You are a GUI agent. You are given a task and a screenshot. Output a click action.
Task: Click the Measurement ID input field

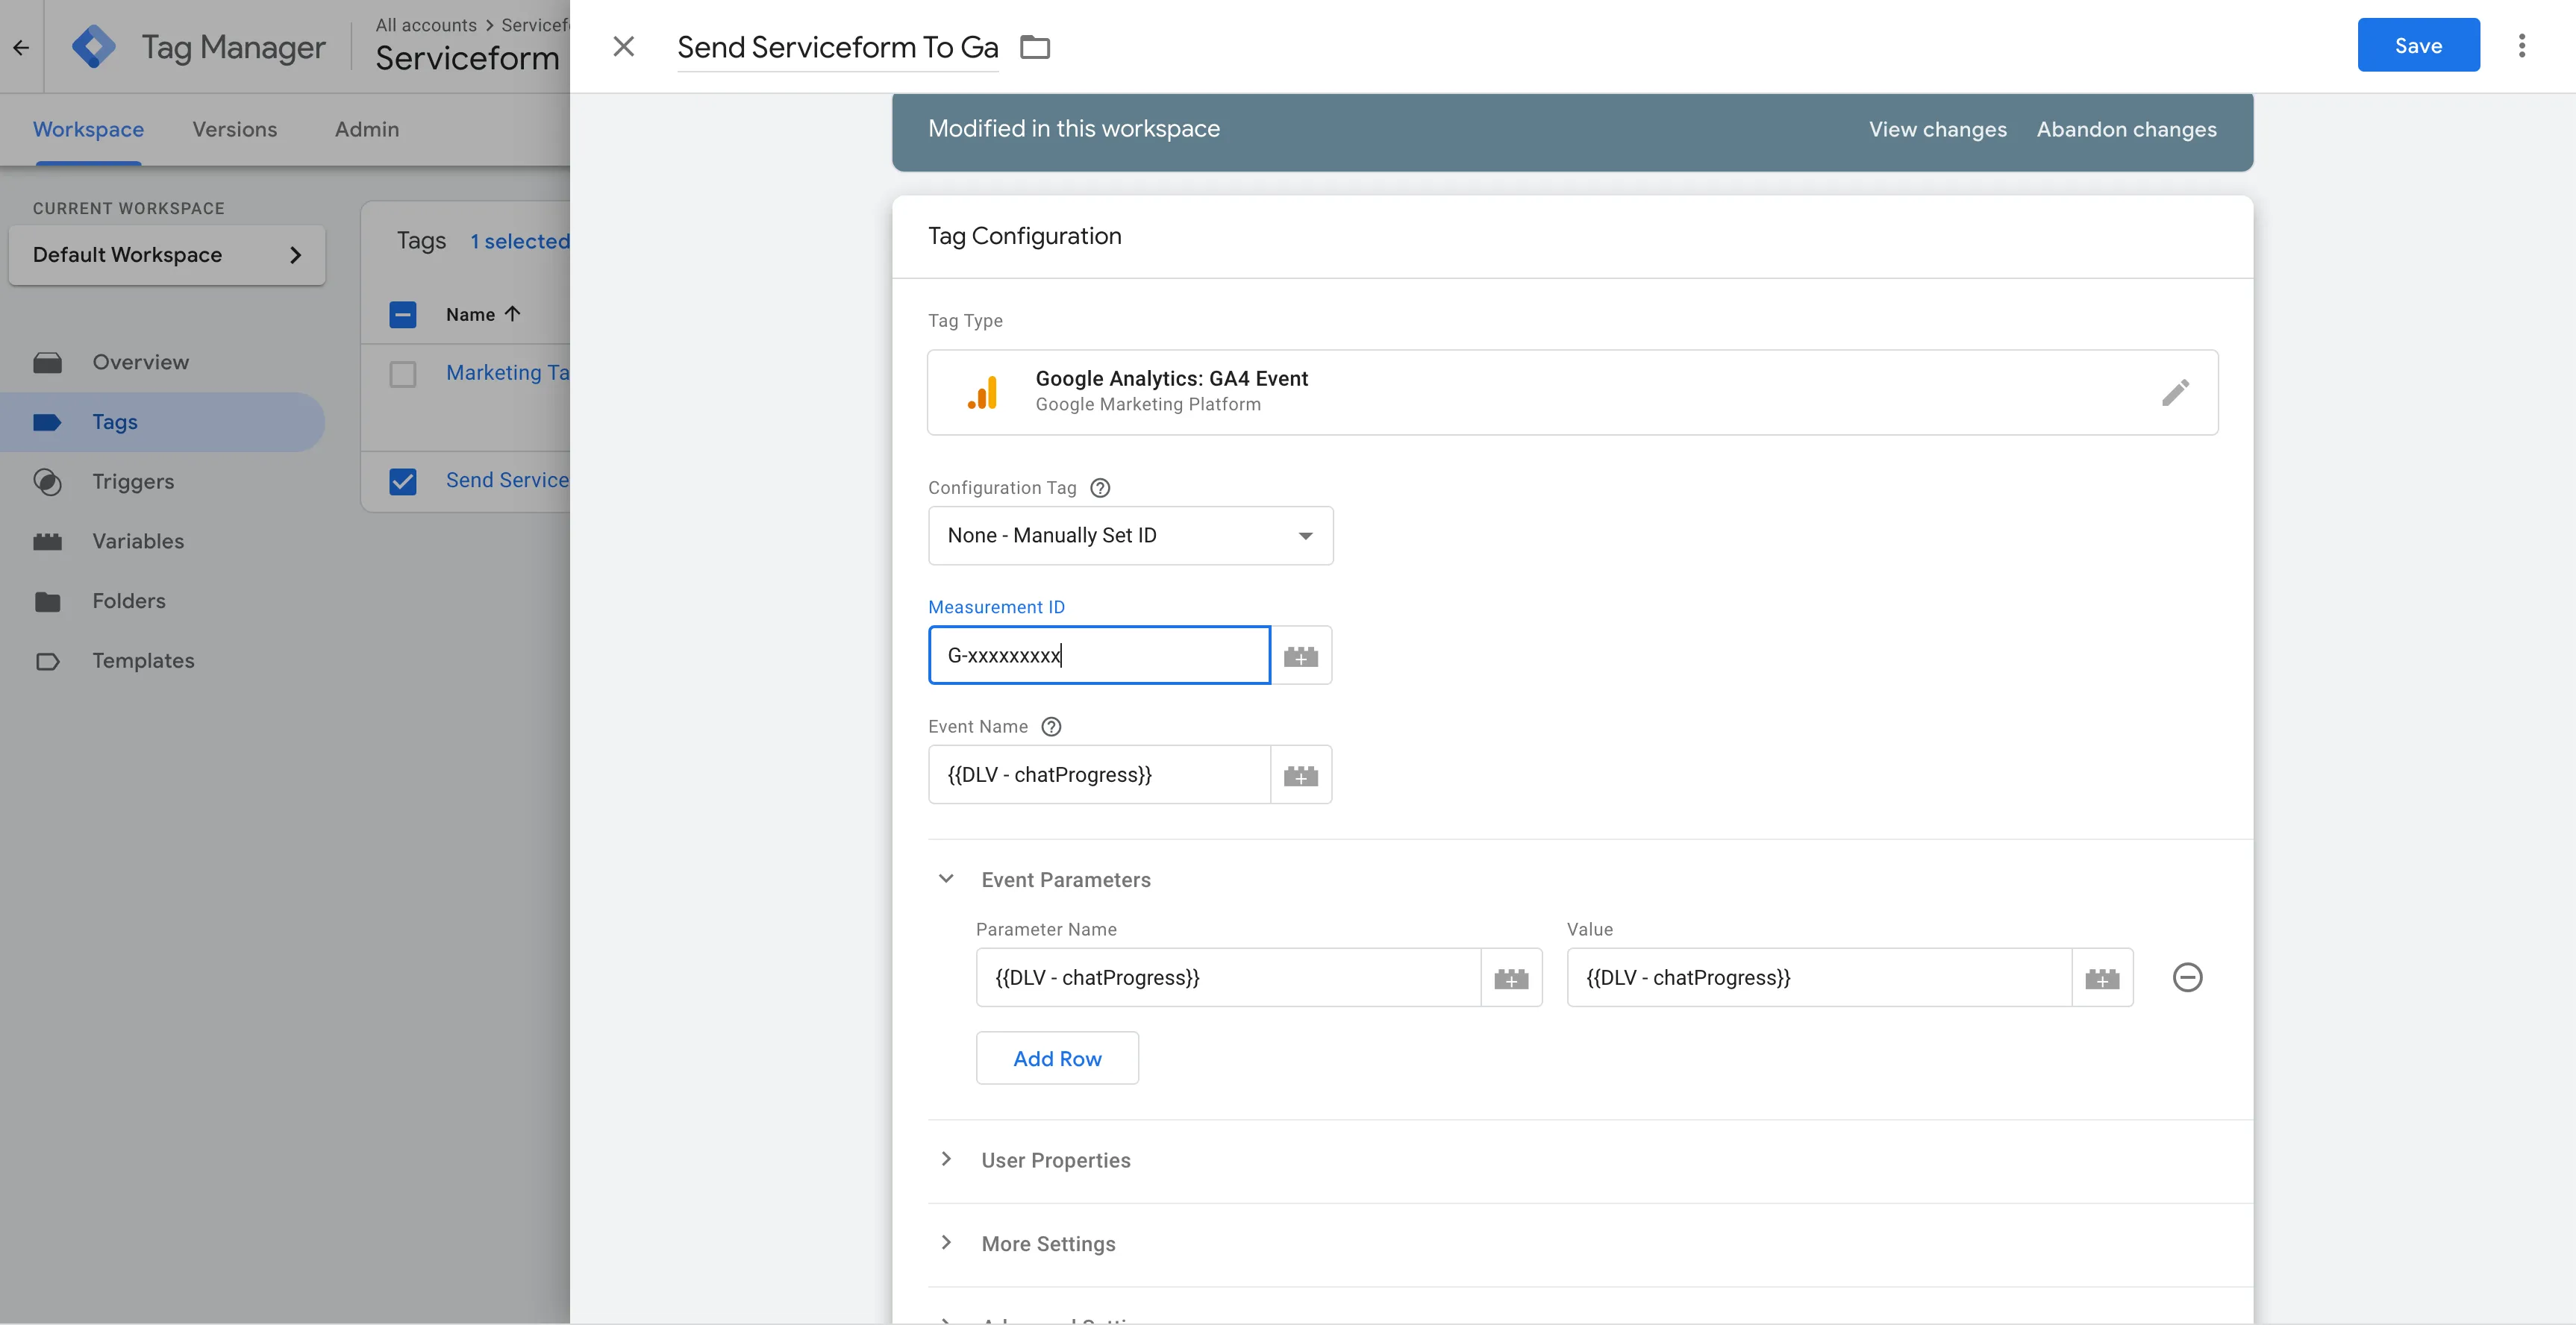pos(1099,656)
